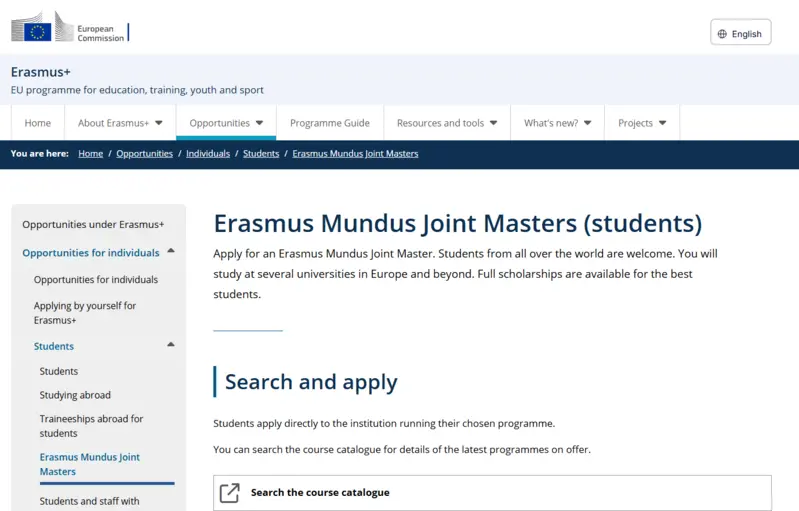
Task: Expand What's new? dropdown arrow
Action: (588, 123)
